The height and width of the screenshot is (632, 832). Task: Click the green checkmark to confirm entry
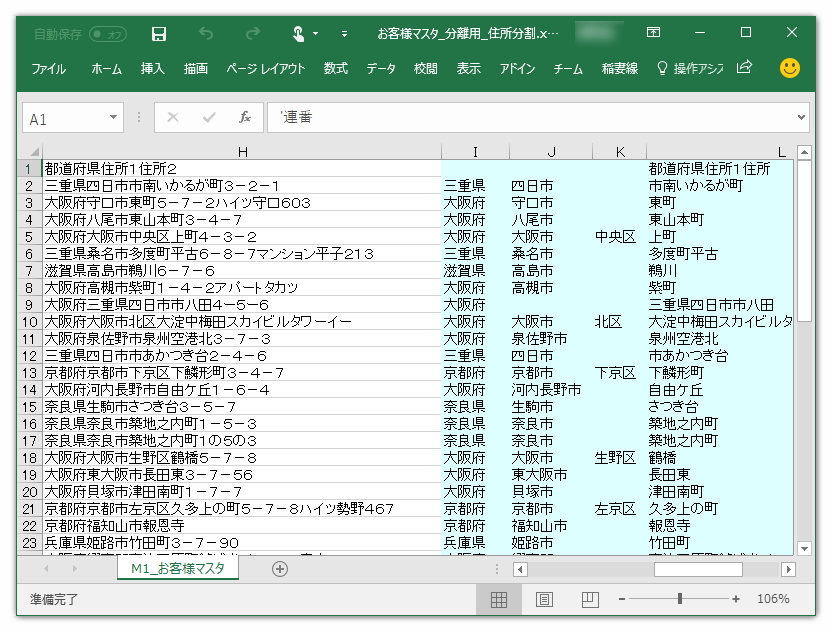point(210,117)
